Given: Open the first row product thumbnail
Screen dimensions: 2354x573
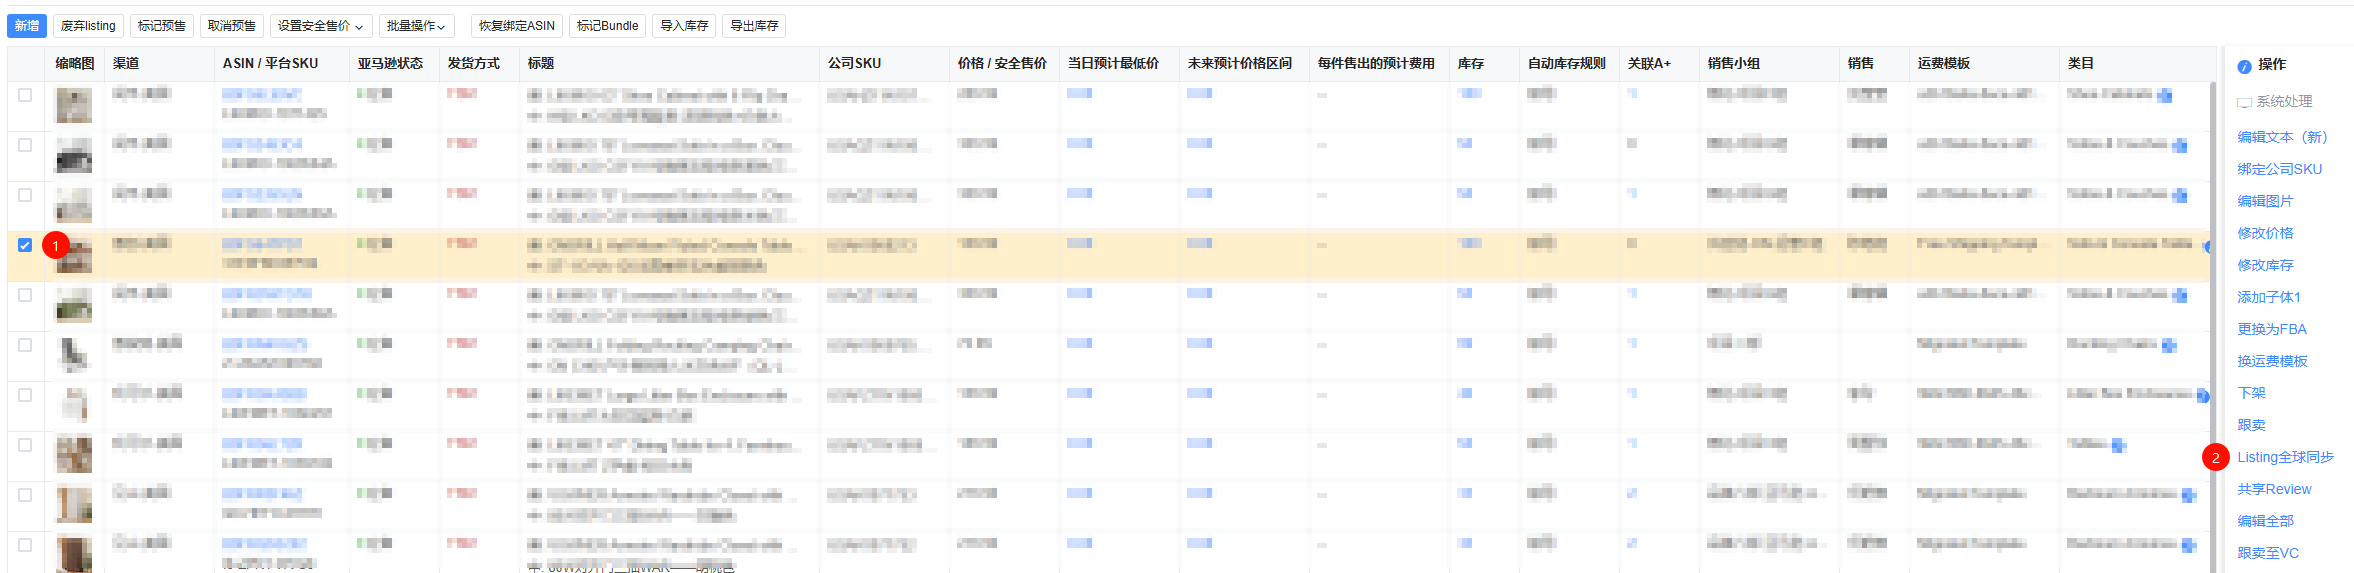Looking at the screenshot, I should [73, 105].
